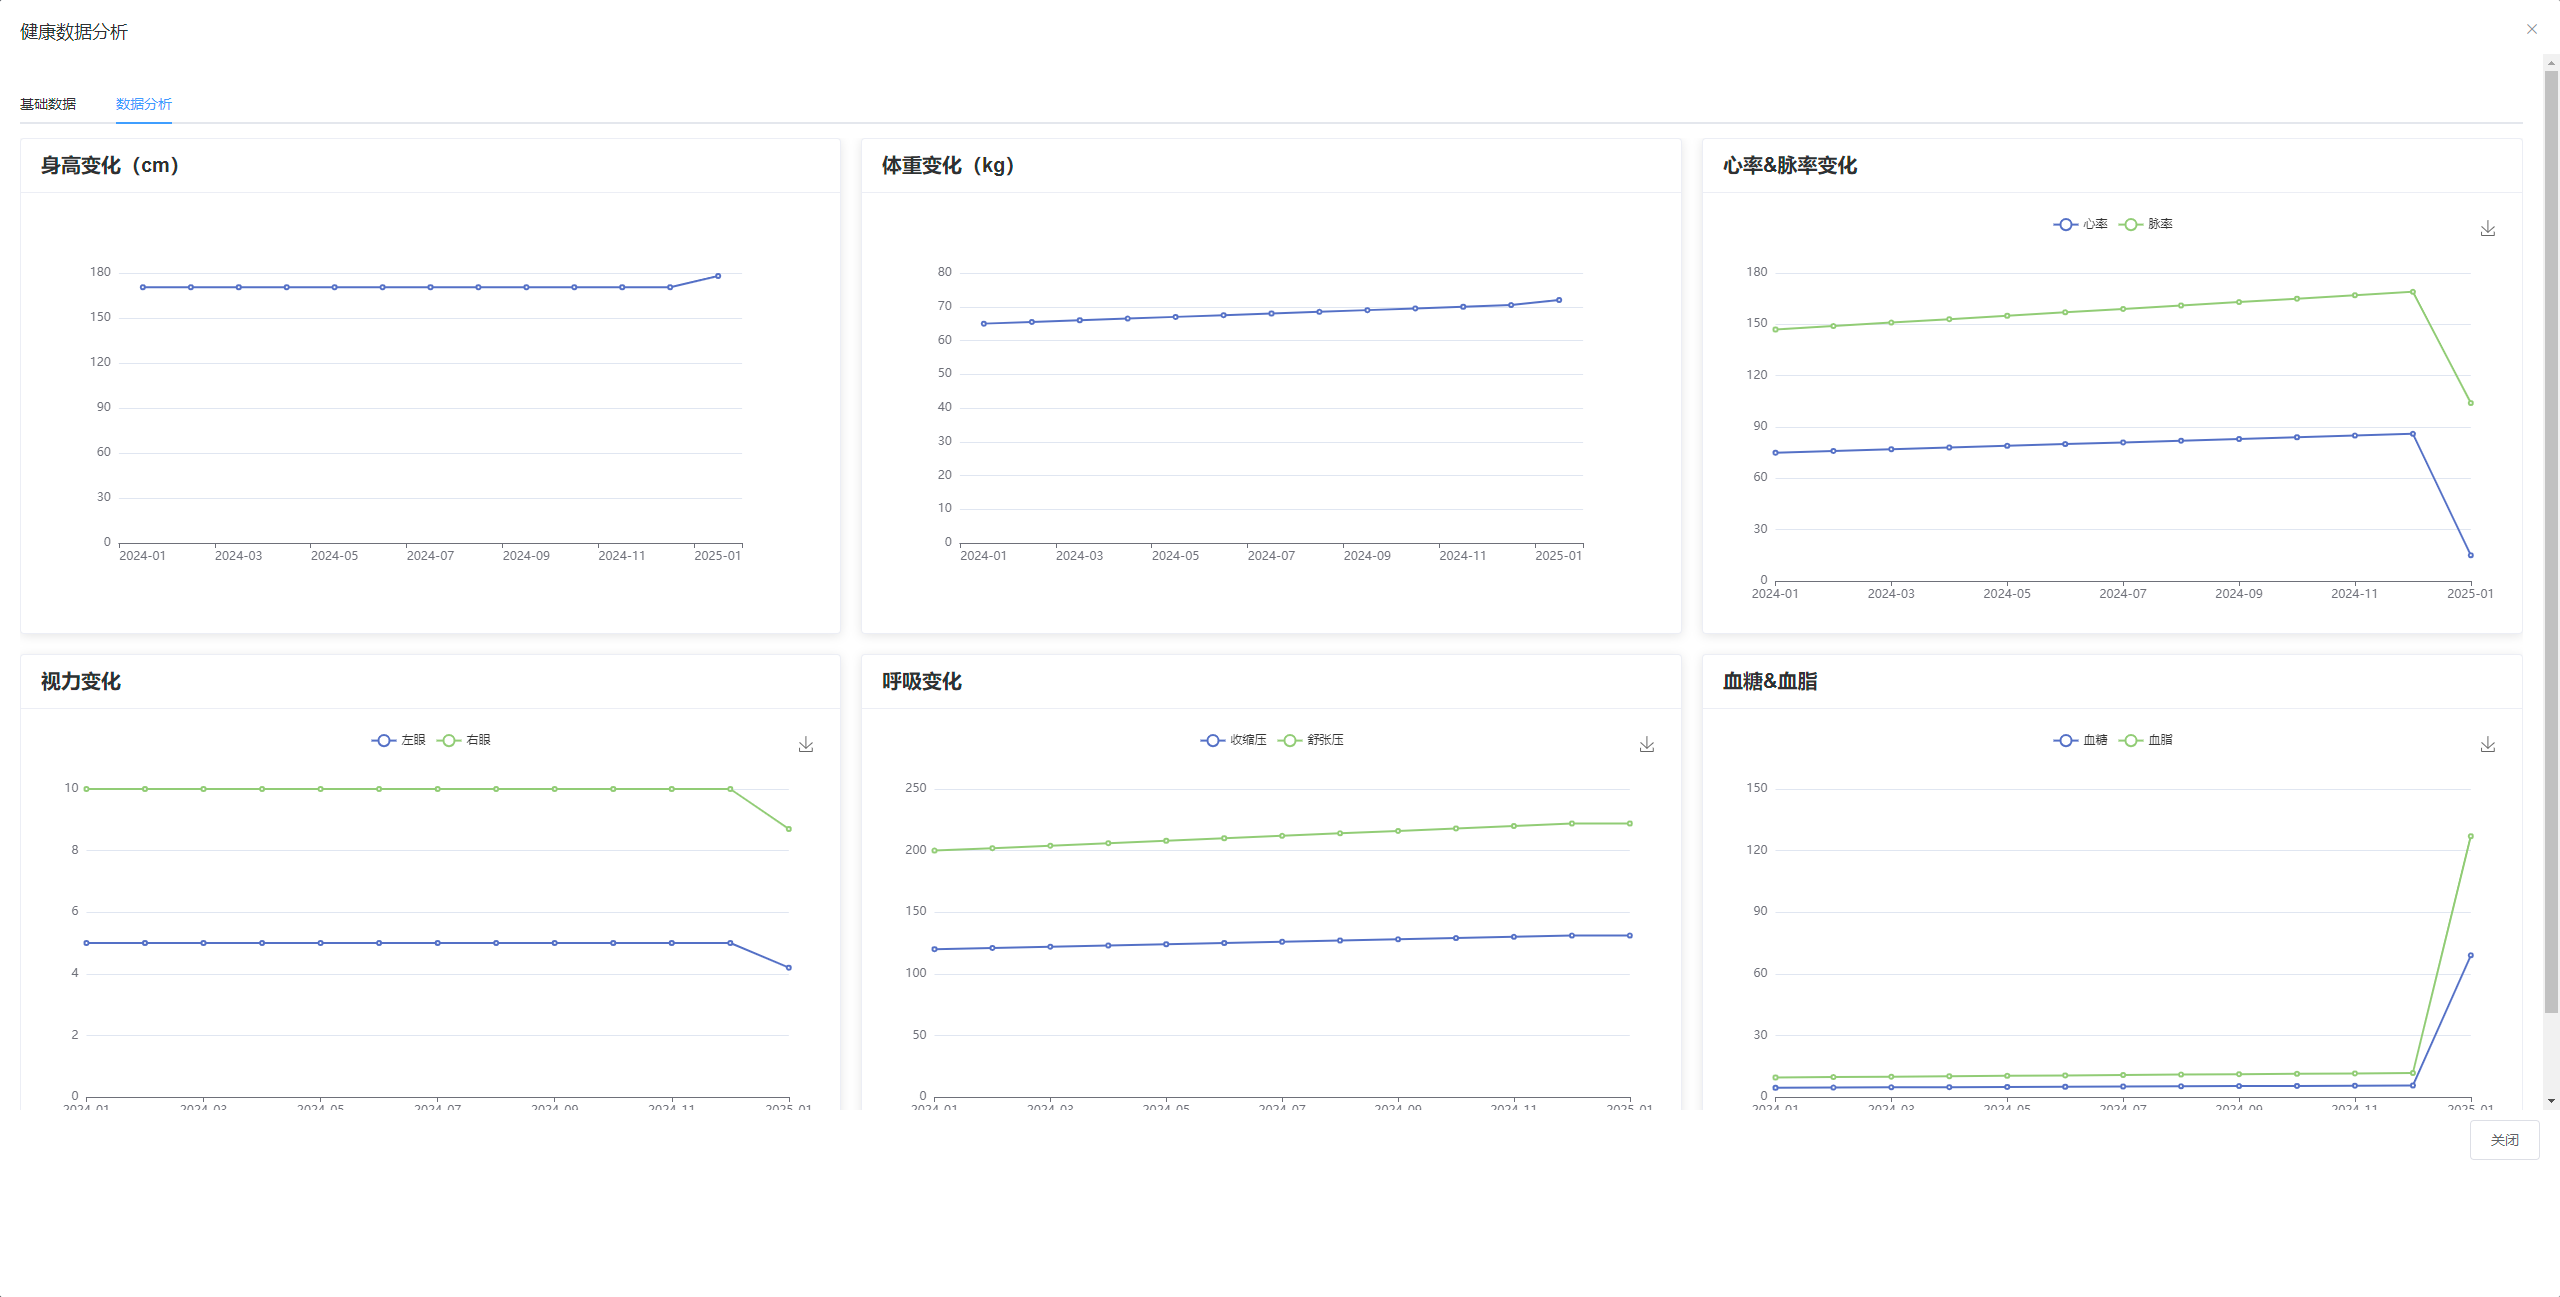Click the final 右眼 green data point

[789, 829]
